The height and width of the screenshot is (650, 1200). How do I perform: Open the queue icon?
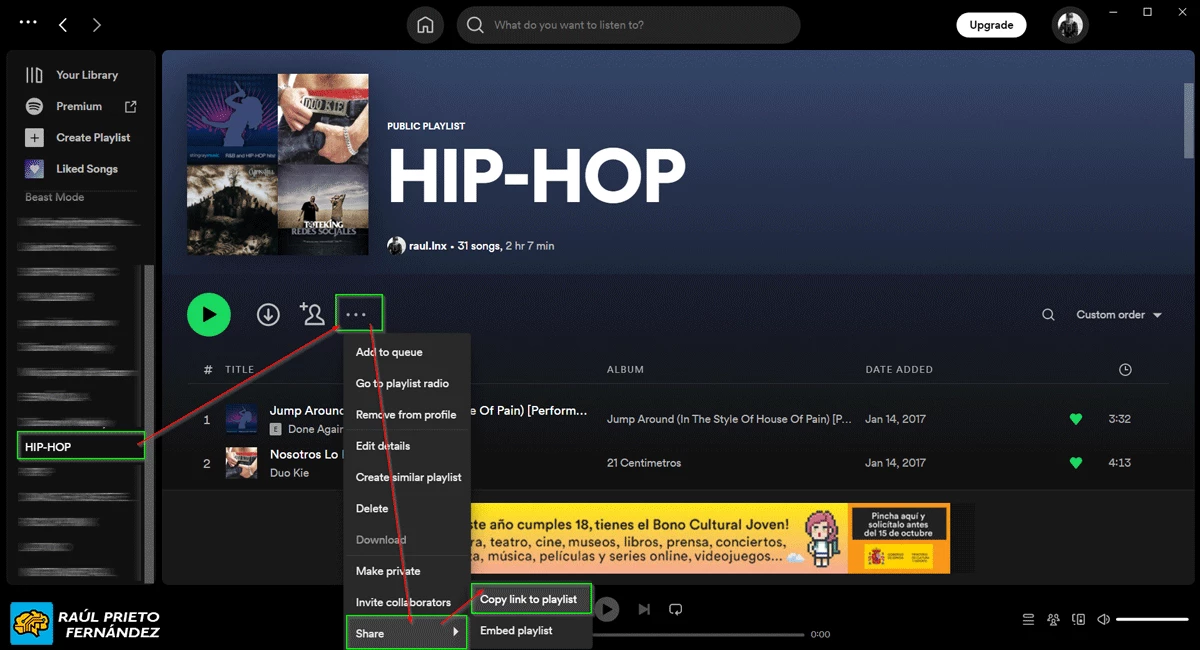coord(1028,619)
